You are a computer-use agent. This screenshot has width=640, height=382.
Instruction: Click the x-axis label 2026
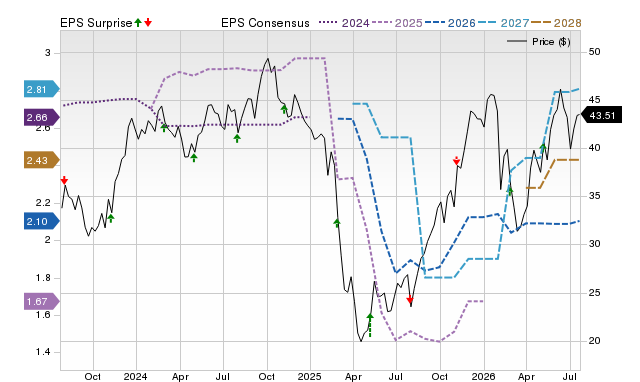tap(483, 376)
